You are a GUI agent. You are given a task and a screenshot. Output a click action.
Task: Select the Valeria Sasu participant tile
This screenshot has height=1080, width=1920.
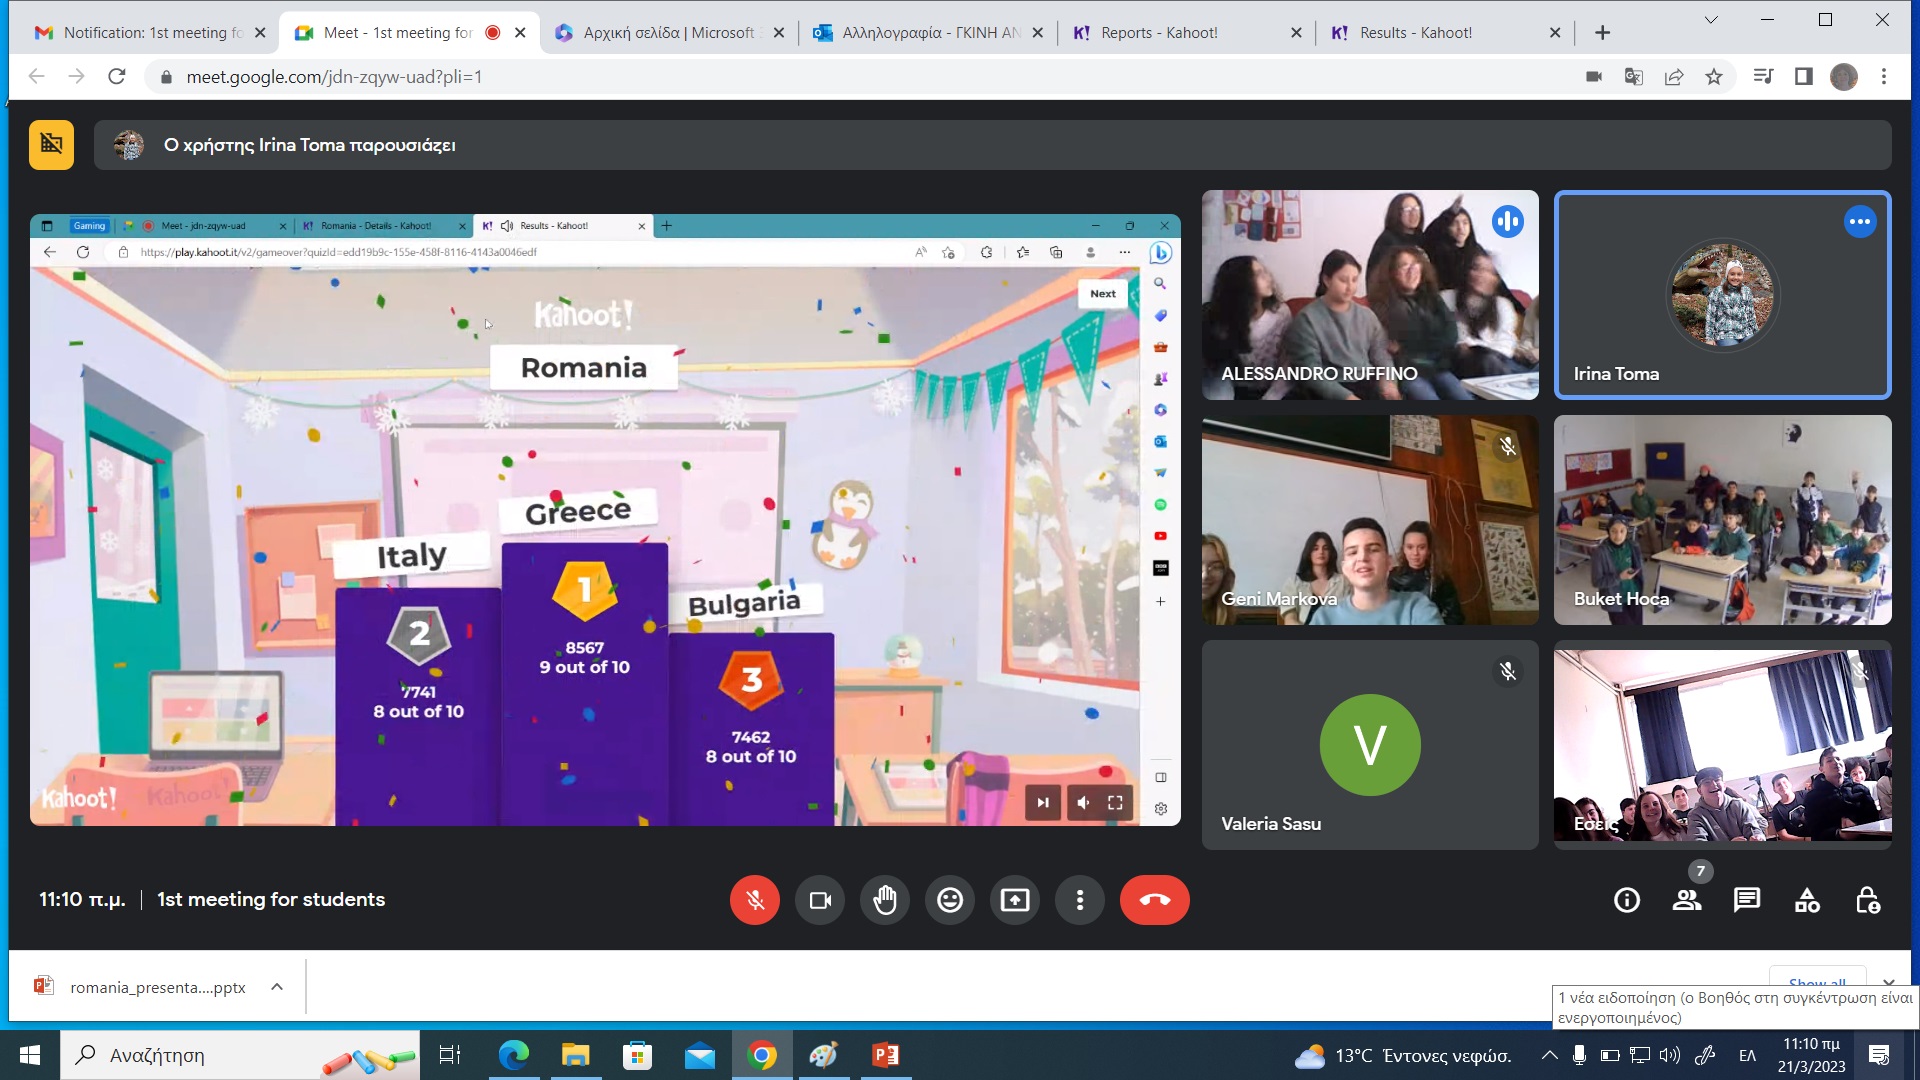point(1370,745)
